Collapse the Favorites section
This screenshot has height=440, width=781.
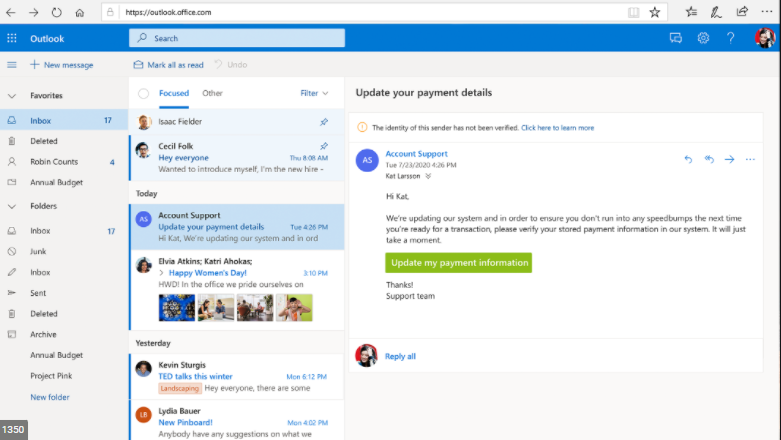pyautogui.click(x=12, y=96)
